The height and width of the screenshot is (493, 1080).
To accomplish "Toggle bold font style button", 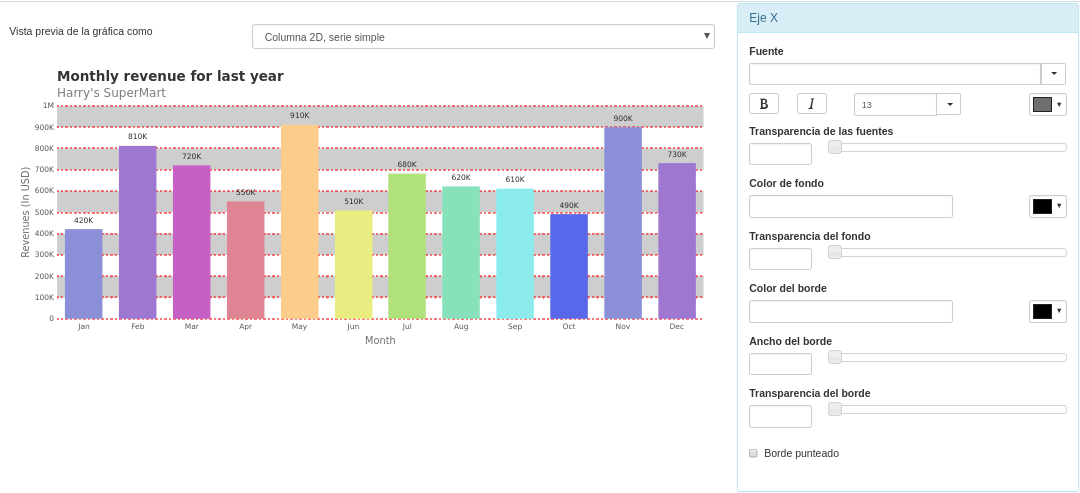I will click(x=764, y=104).
